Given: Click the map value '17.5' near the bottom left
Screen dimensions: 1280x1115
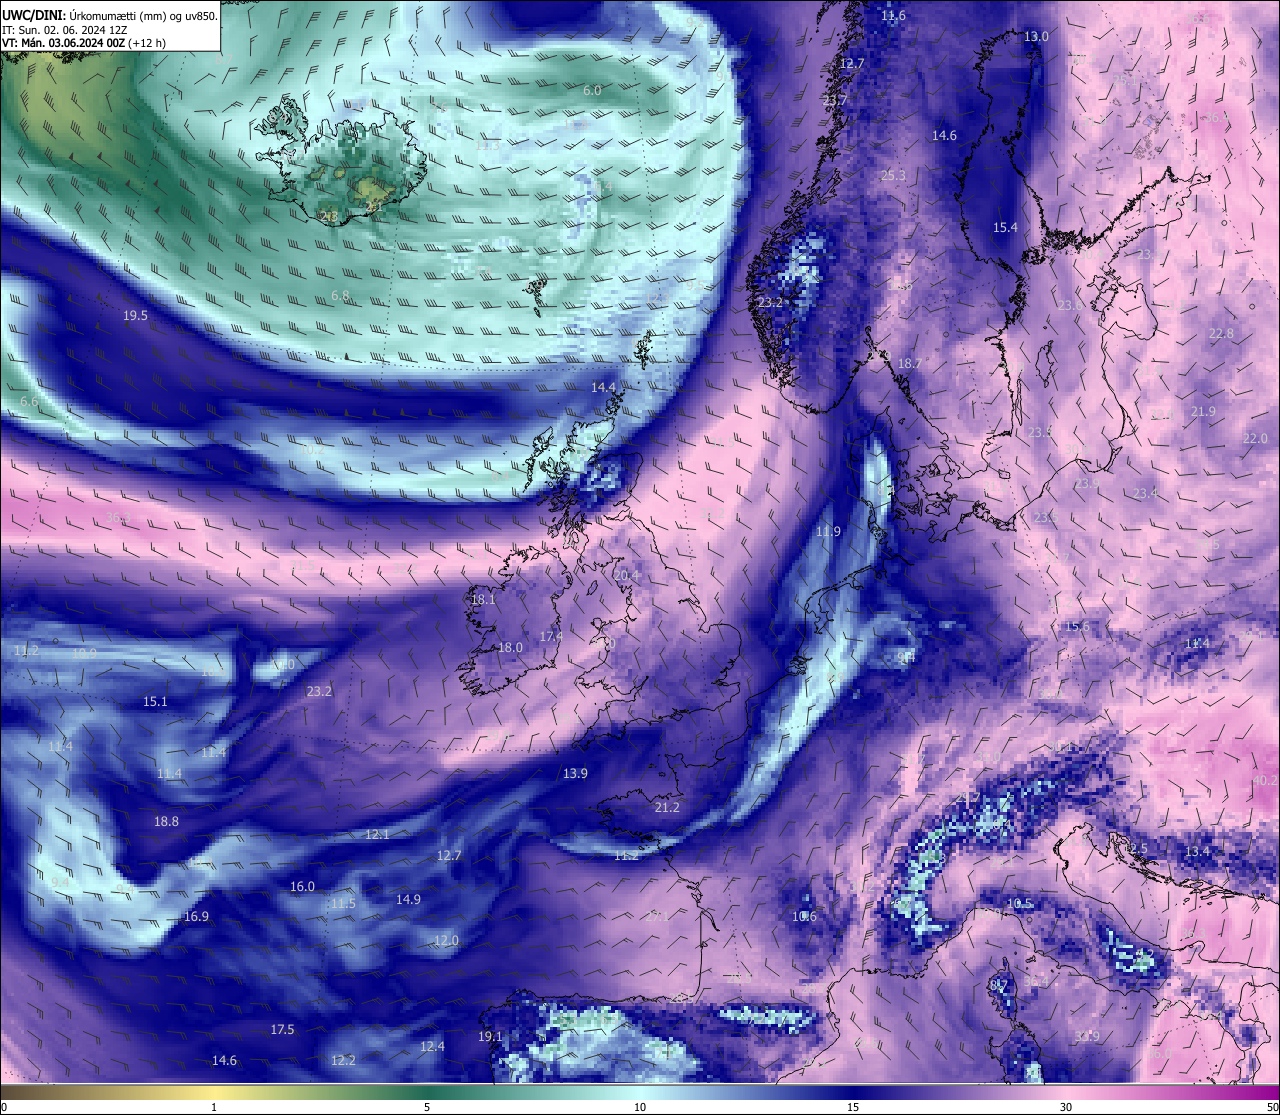Looking at the screenshot, I should pos(282,1030).
